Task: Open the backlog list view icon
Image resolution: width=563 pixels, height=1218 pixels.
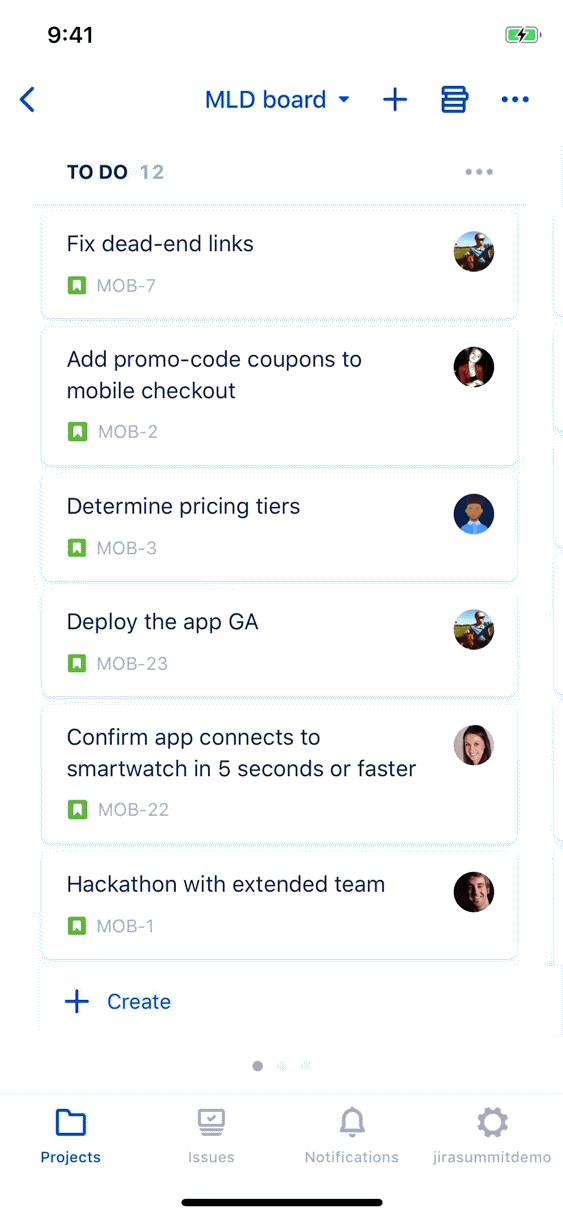Action: point(454,99)
